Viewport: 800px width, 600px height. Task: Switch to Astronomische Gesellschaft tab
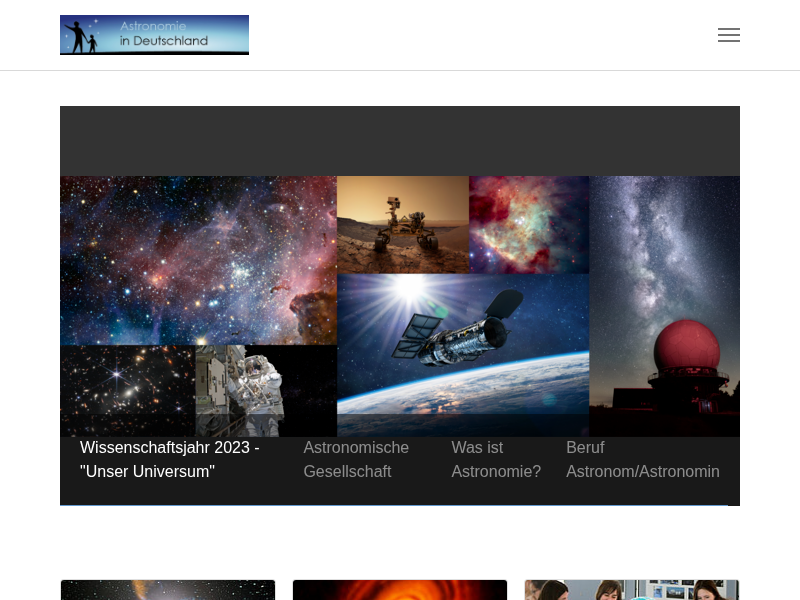point(356,460)
